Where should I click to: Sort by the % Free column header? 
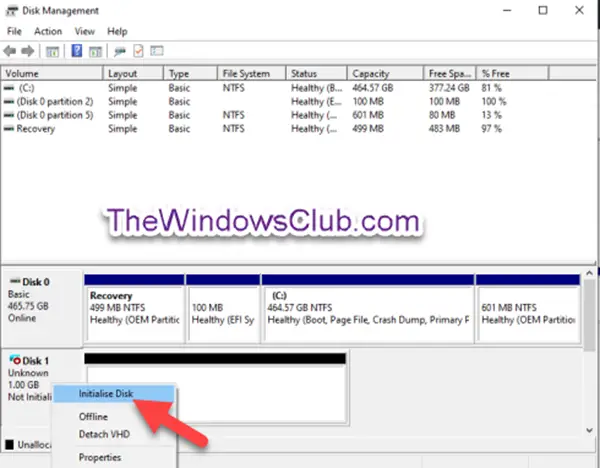tap(512, 73)
